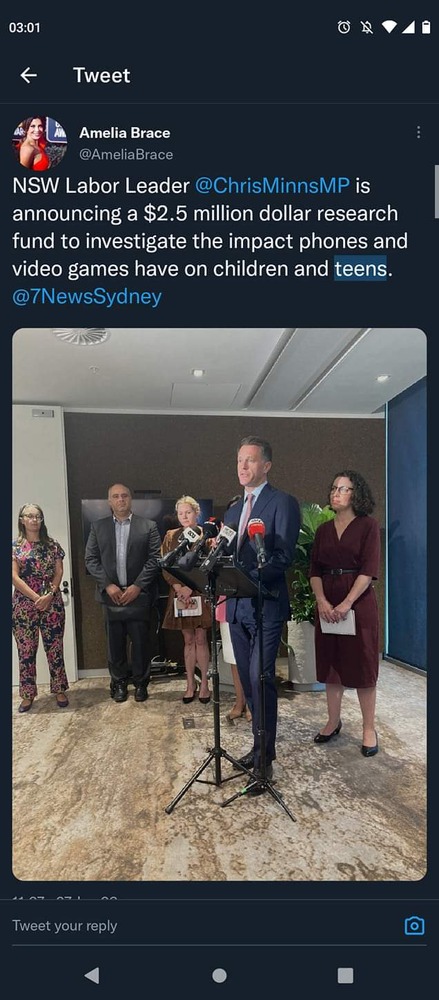439x1000 pixels.
Task: Open the press conference photo
Action: pos(220,604)
